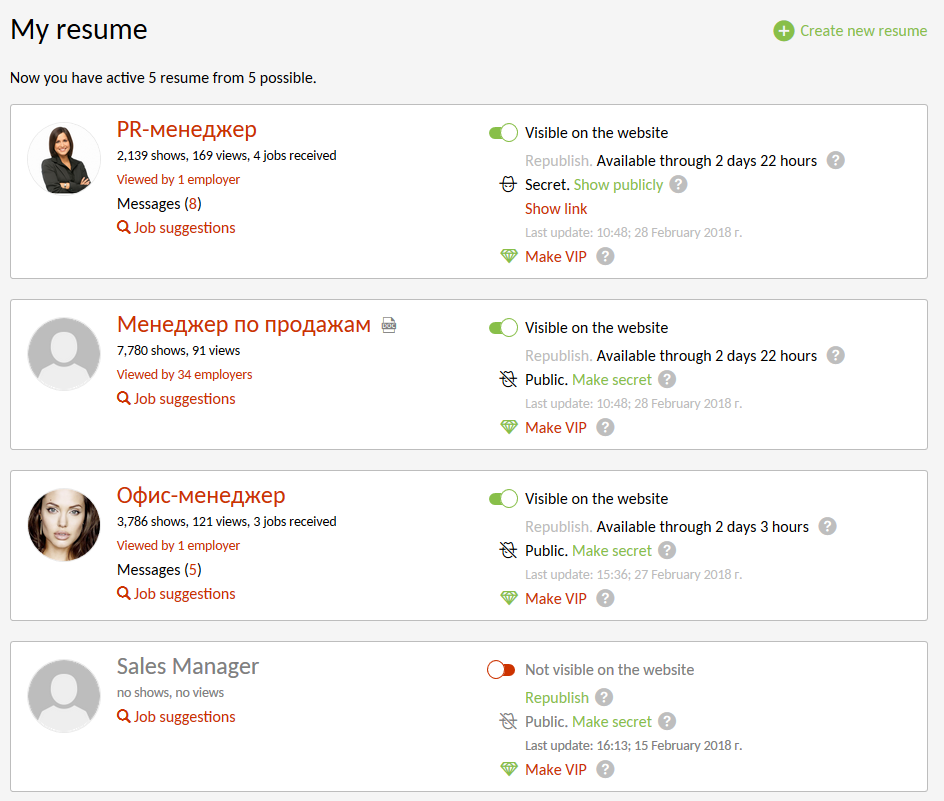The height and width of the screenshot is (801, 944).
Task: Disable website visibility for Менеджер по продажам
Action: (x=503, y=328)
